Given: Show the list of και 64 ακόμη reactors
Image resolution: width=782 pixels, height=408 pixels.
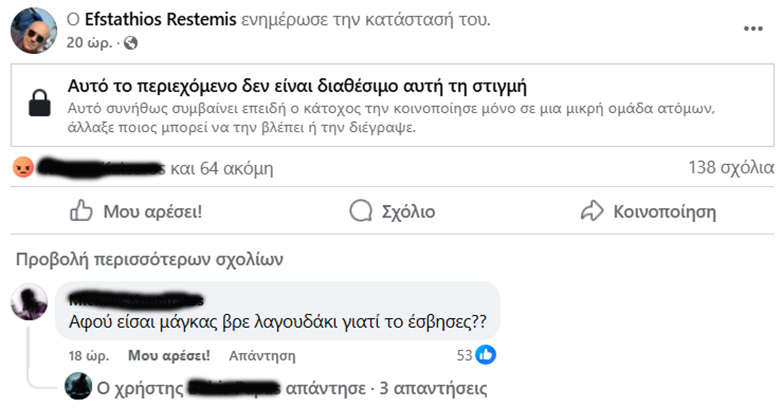Looking at the screenshot, I should [x=222, y=167].
